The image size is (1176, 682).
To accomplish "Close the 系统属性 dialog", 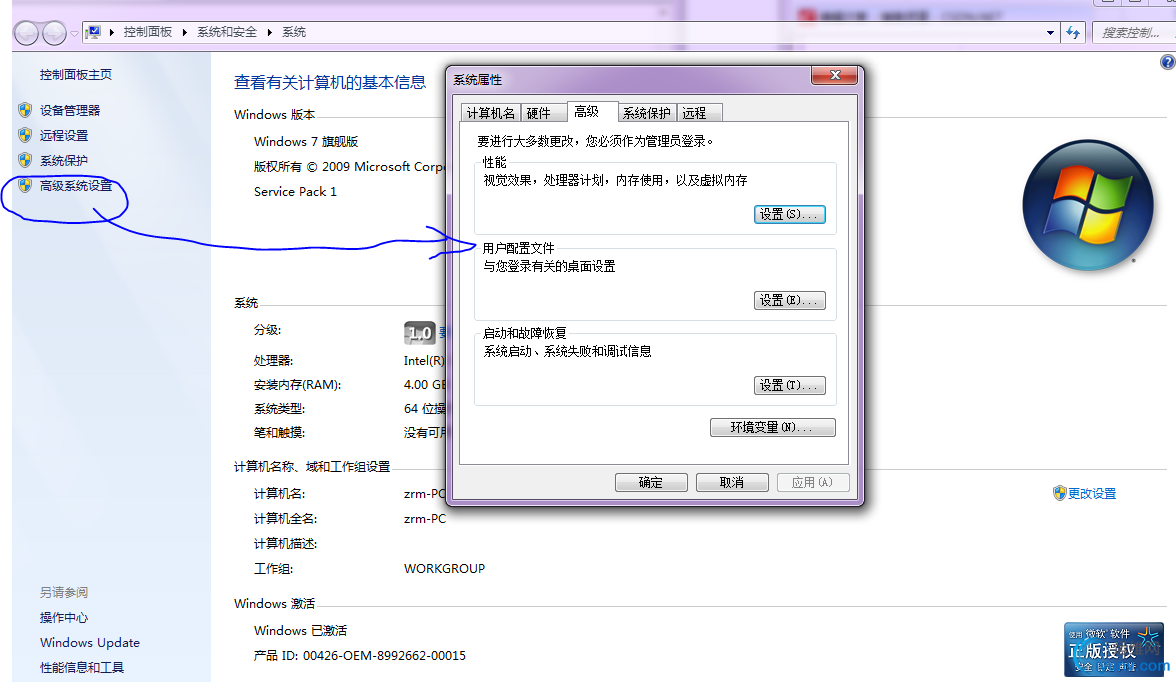I will pyautogui.click(x=835, y=75).
